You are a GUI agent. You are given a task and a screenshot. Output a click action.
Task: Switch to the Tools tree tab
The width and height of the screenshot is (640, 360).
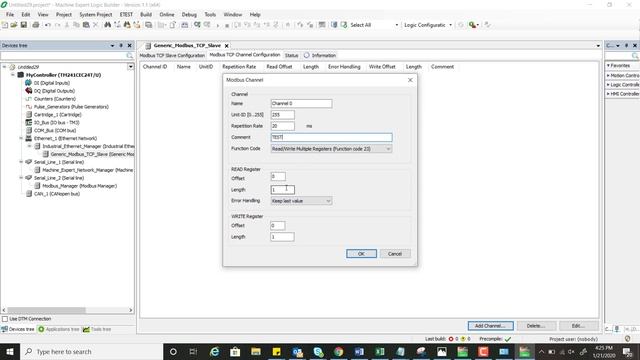[x=97, y=329]
